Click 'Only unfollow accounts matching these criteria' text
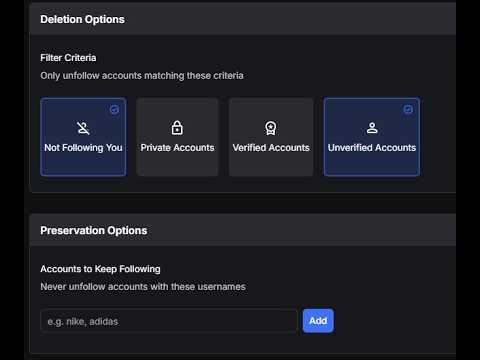The width and height of the screenshot is (480, 360). tap(142, 76)
